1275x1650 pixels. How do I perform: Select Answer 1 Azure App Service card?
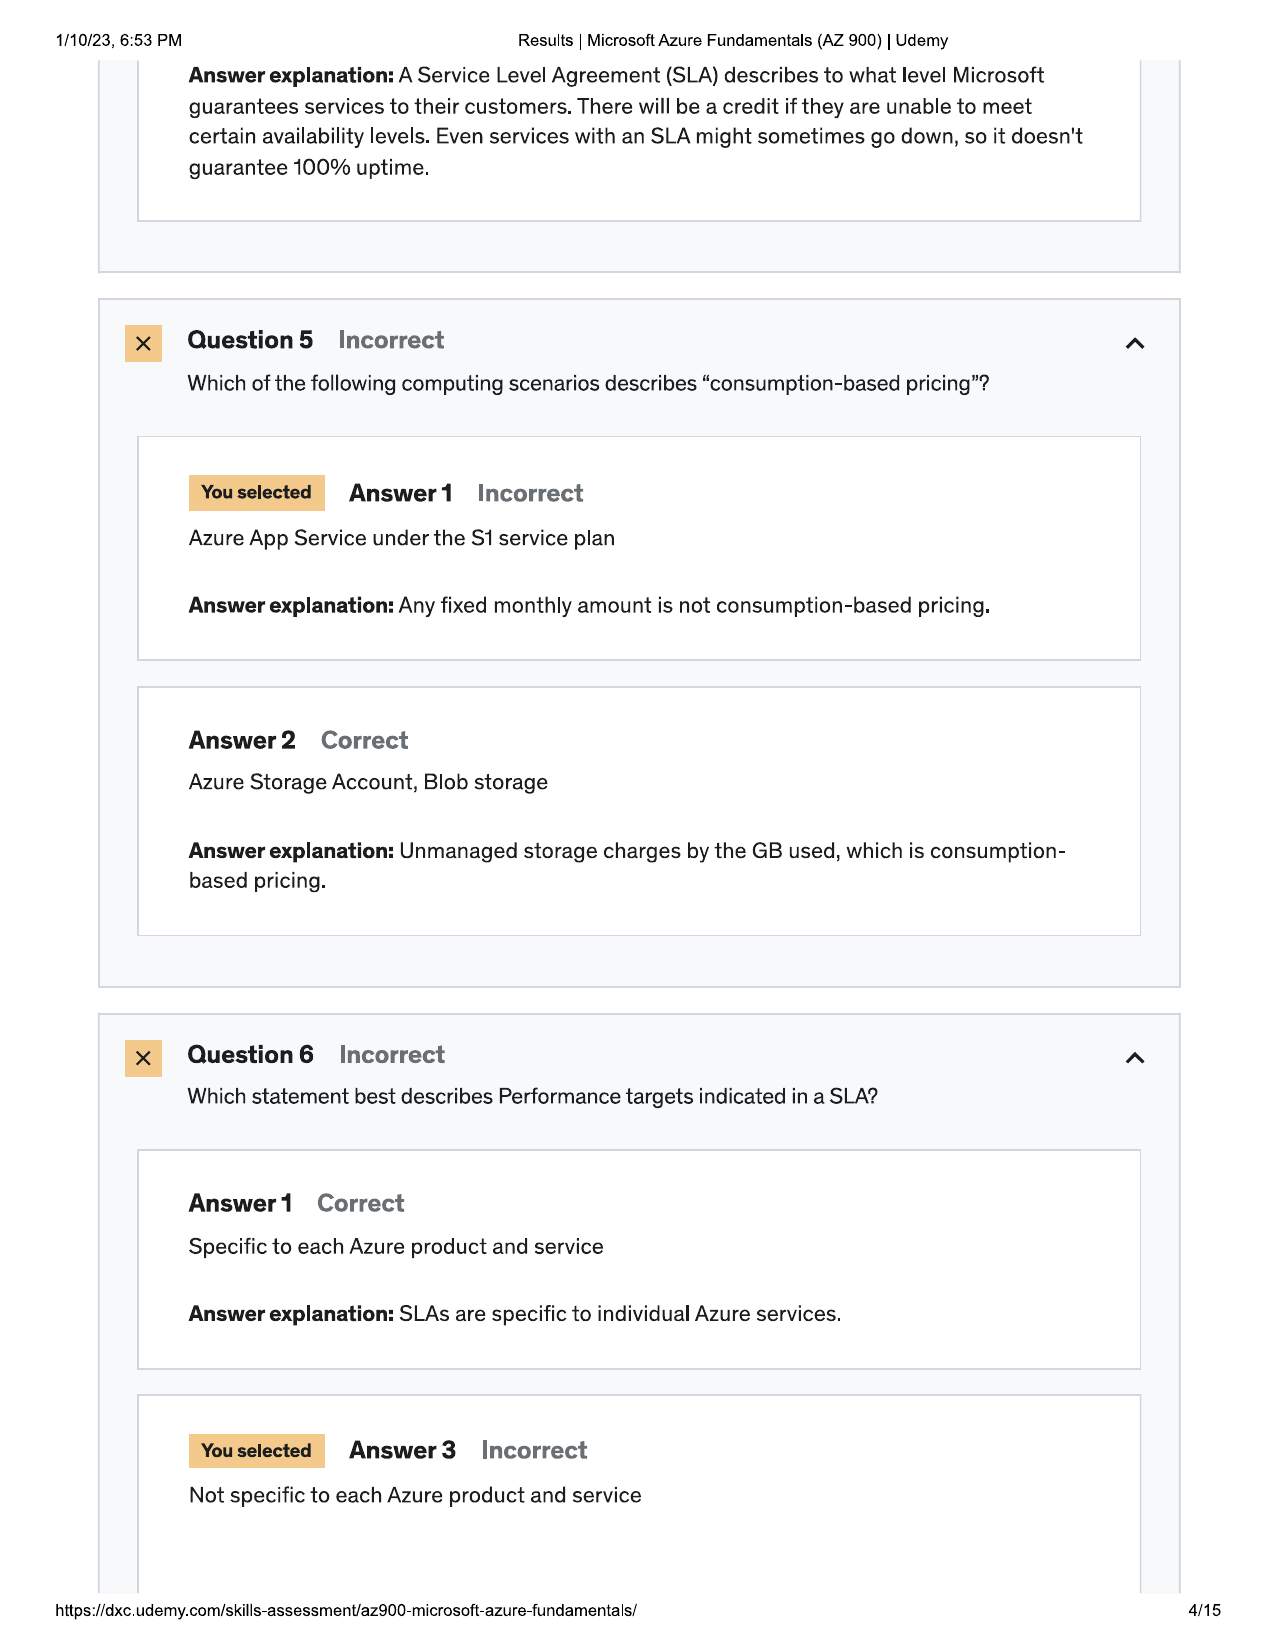(639, 548)
